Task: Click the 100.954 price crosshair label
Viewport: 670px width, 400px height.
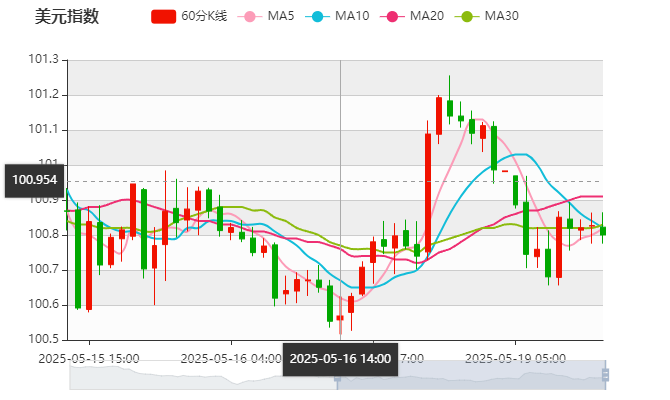Action: [34, 180]
